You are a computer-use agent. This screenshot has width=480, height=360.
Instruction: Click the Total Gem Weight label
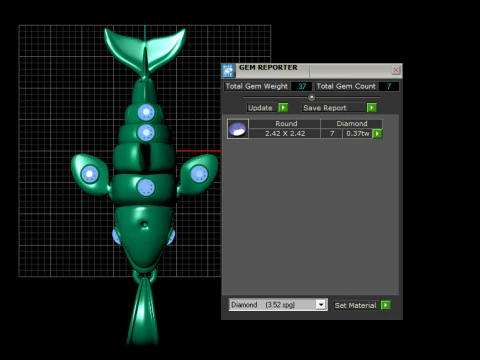tap(257, 86)
